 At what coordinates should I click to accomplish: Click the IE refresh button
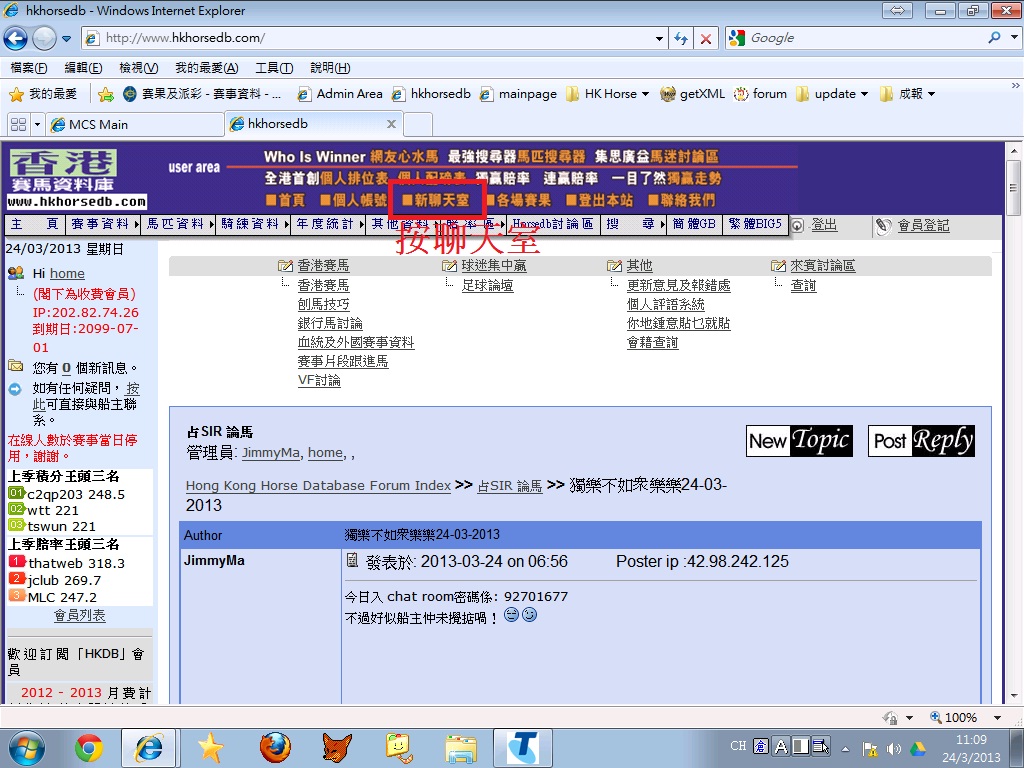click(x=682, y=38)
